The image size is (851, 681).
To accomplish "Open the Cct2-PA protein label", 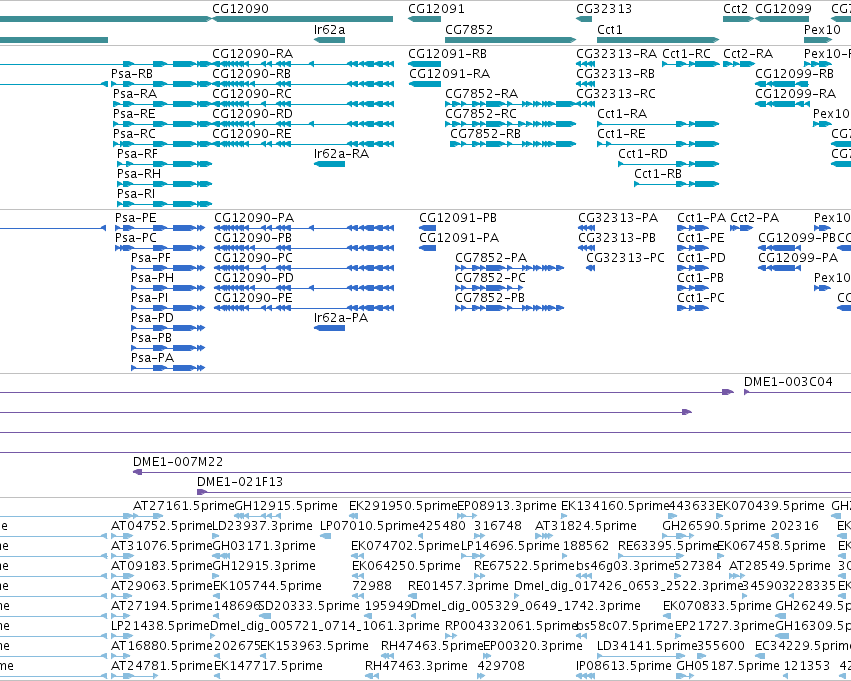I will pos(754,218).
